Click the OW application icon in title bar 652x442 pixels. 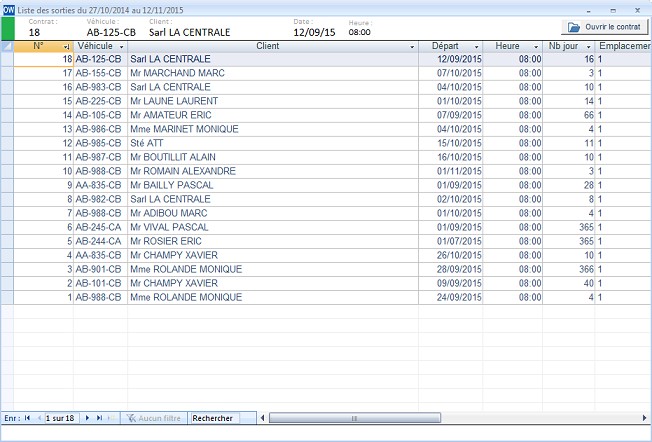tap(8, 10)
